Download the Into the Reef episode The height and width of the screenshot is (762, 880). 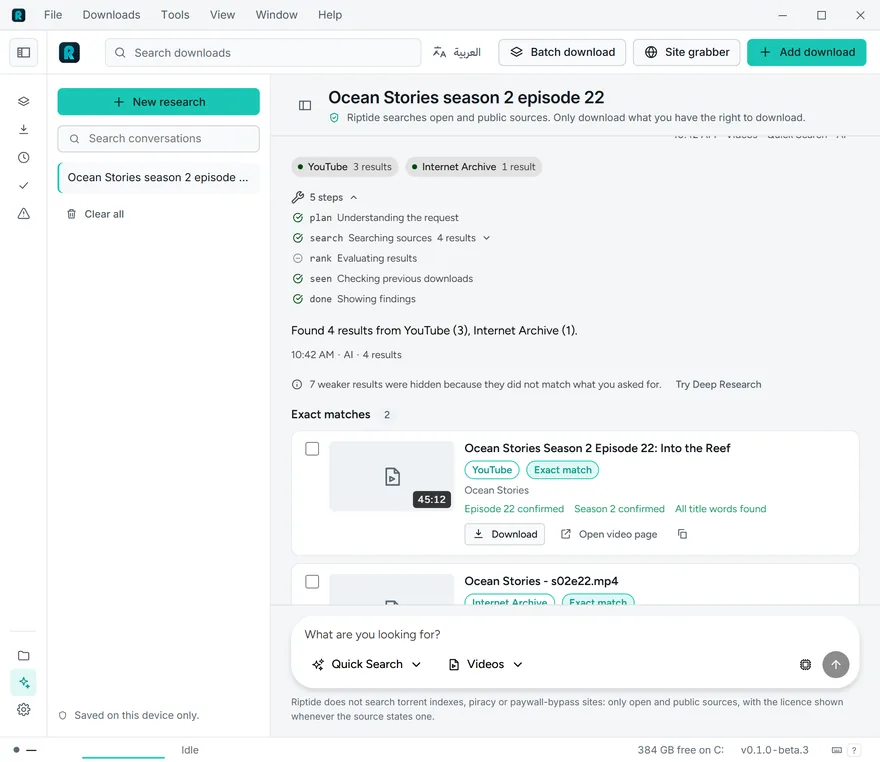[x=505, y=534]
